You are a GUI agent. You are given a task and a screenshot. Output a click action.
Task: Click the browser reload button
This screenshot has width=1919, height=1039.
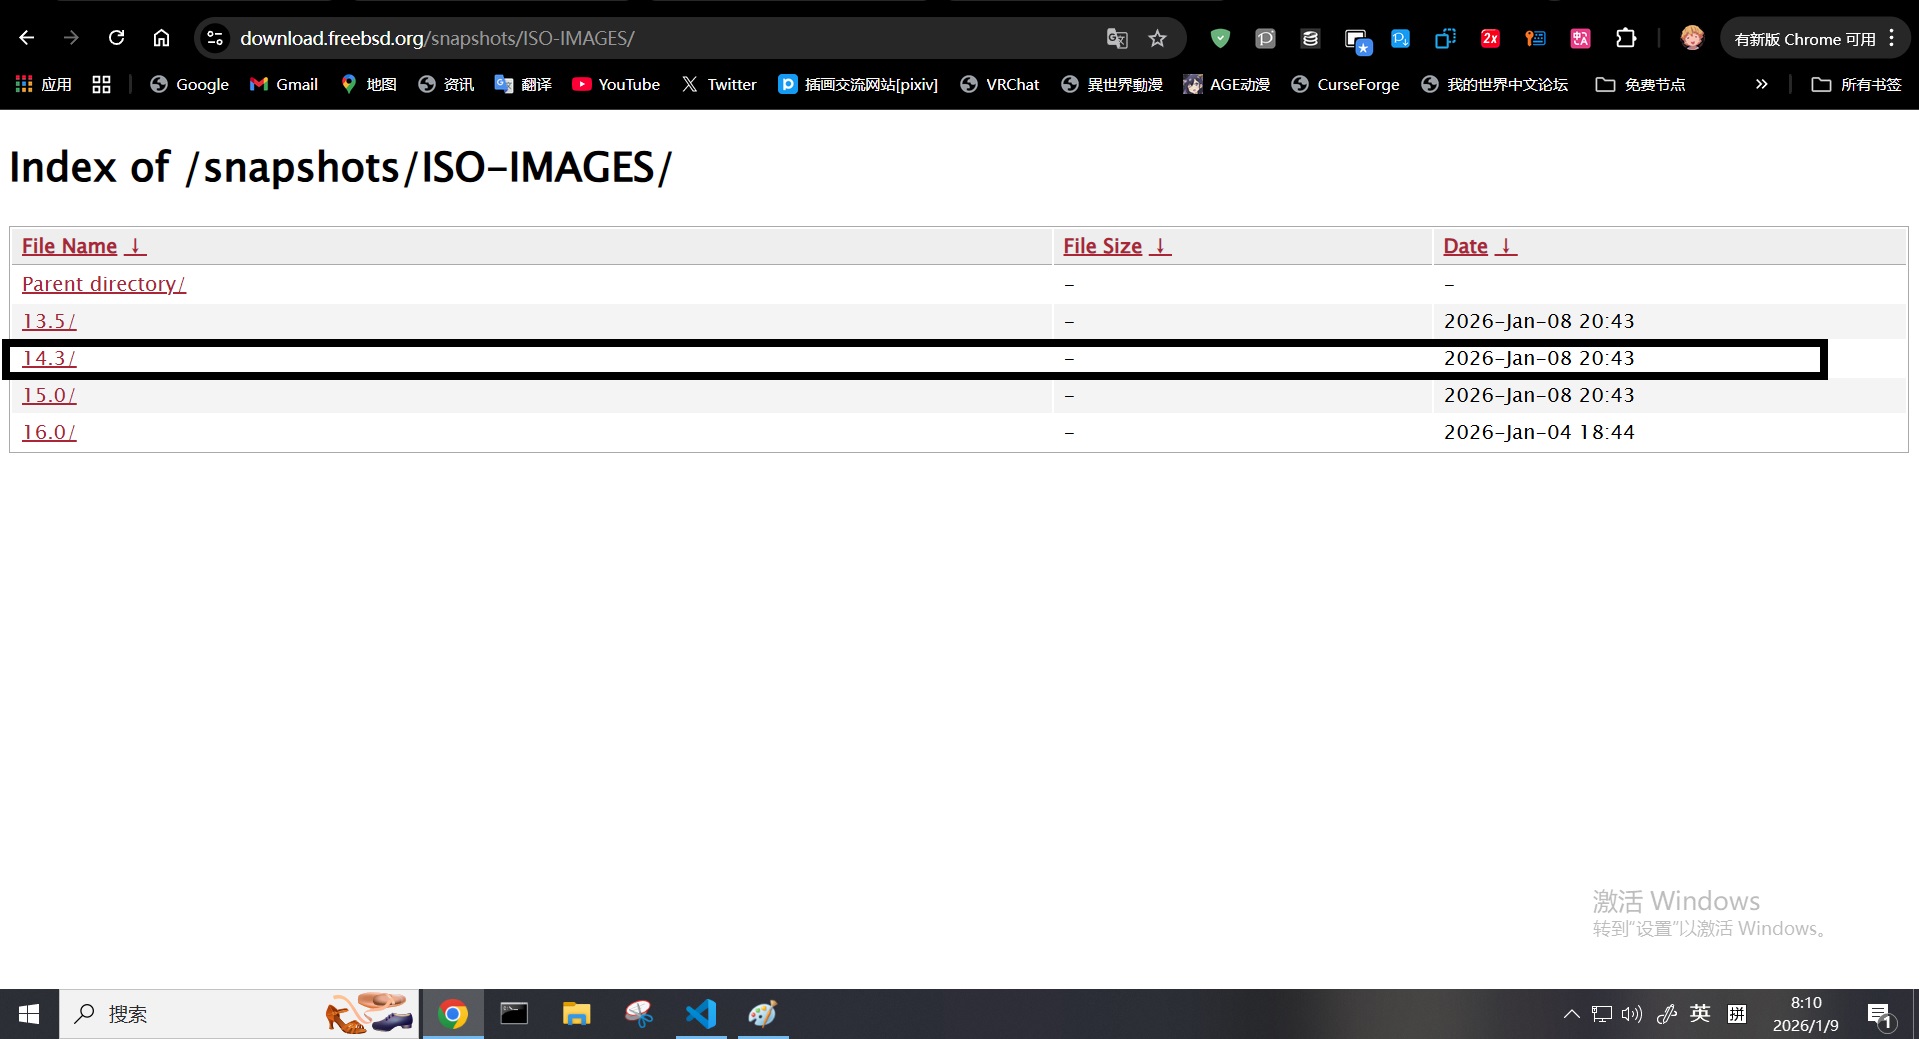117,38
